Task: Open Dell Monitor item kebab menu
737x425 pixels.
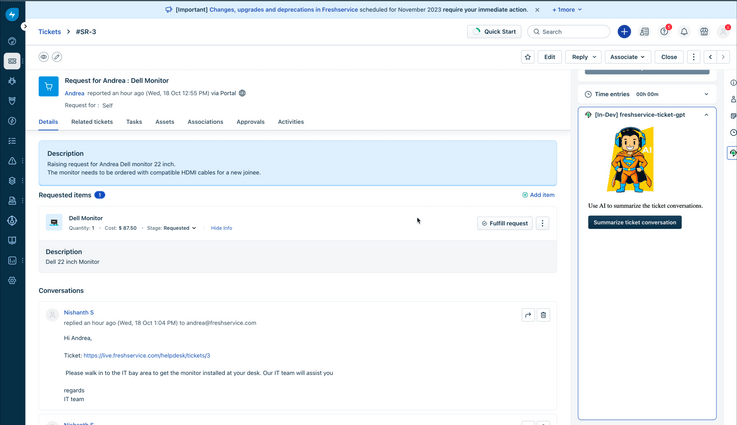Action: (x=542, y=223)
